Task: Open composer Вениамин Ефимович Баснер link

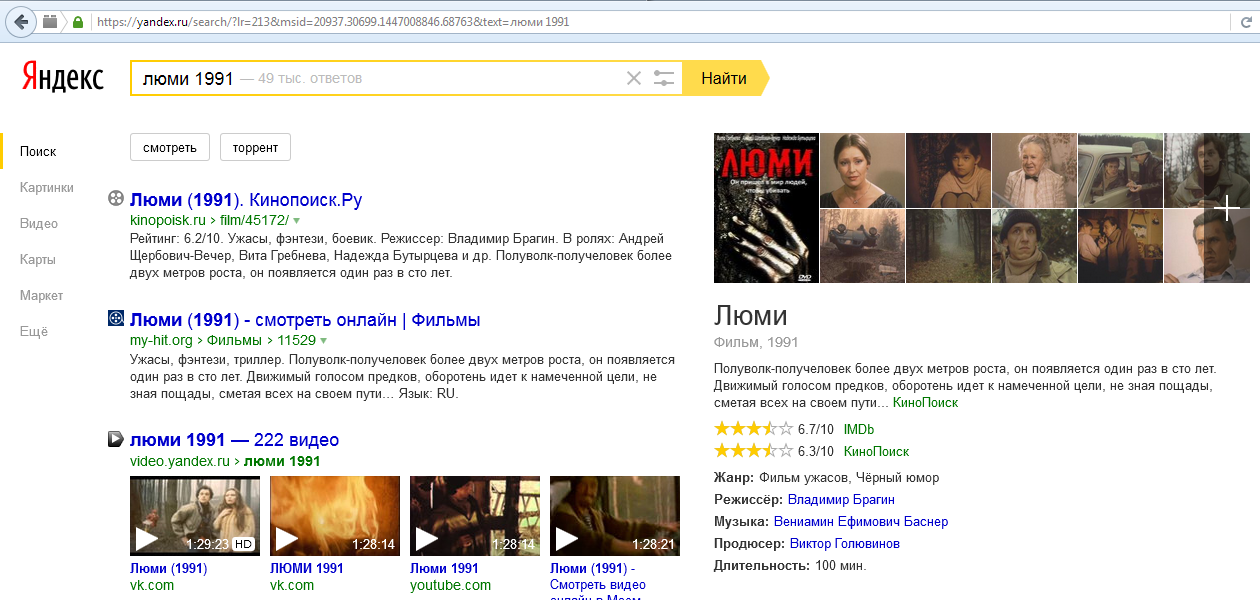Action: pos(861,521)
